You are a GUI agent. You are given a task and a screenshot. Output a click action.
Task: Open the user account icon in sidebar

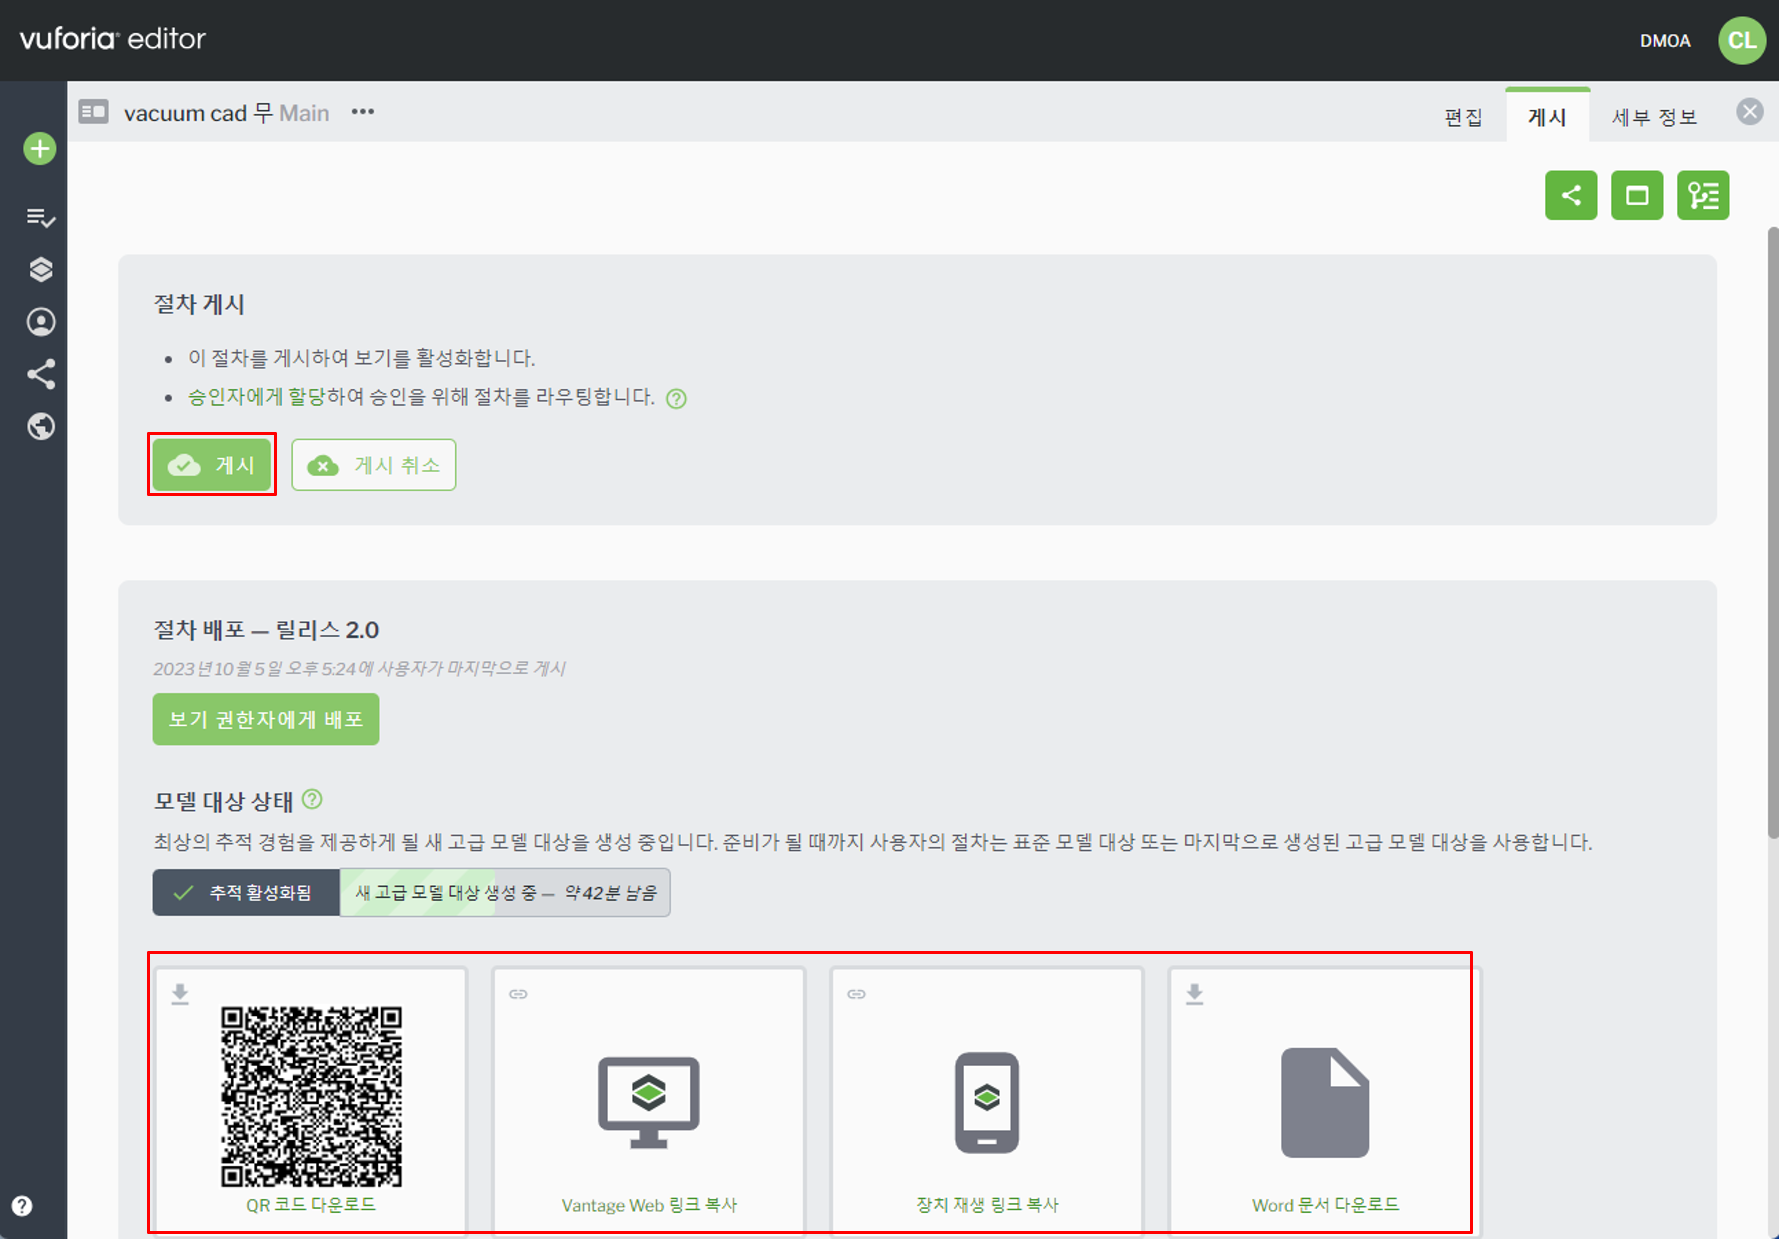40,322
